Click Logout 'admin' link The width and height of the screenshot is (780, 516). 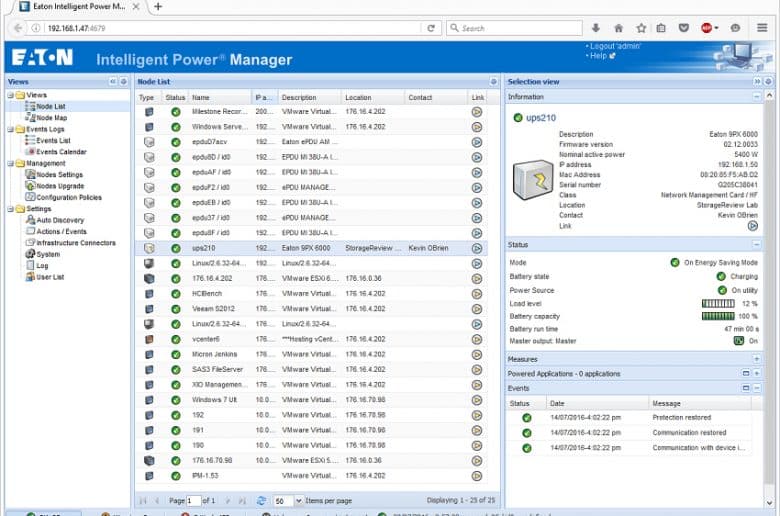[x=615, y=46]
